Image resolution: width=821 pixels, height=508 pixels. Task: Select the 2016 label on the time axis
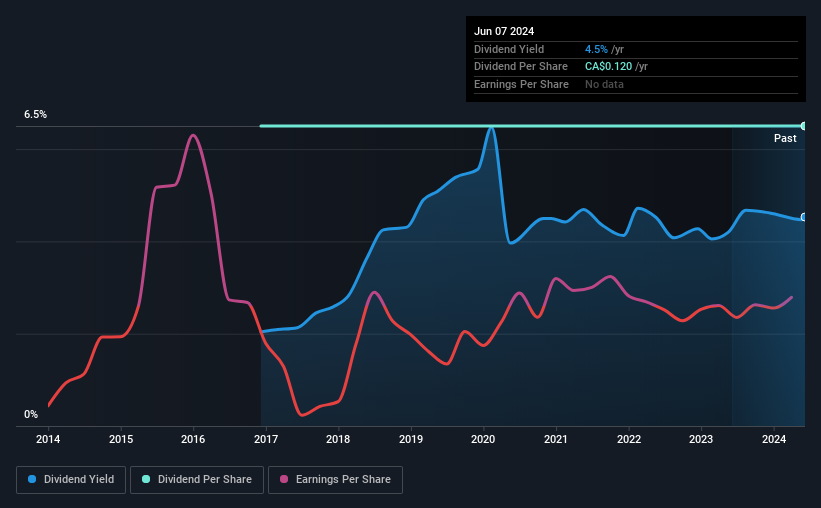click(193, 439)
